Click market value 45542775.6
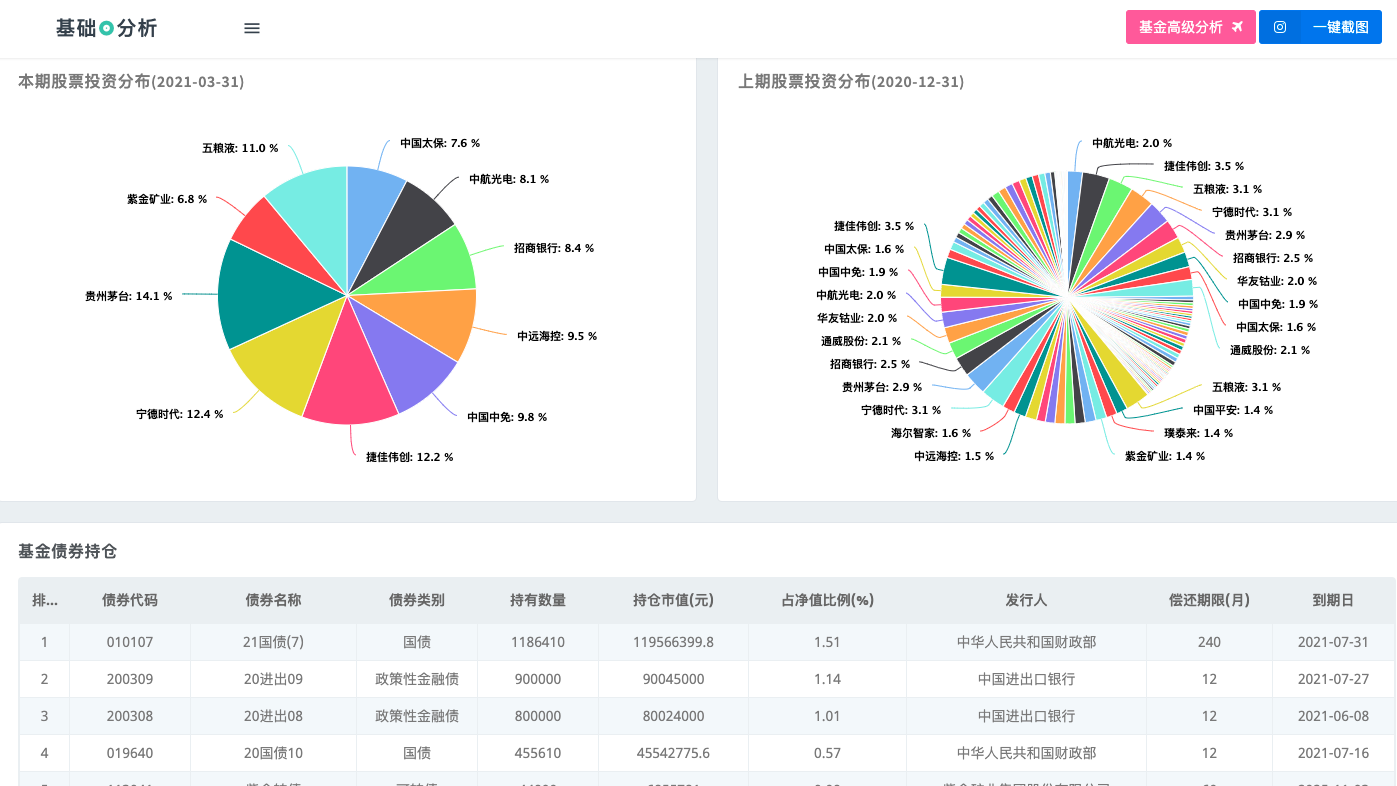This screenshot has width=1397, height=786. click(x=674, y=753)
